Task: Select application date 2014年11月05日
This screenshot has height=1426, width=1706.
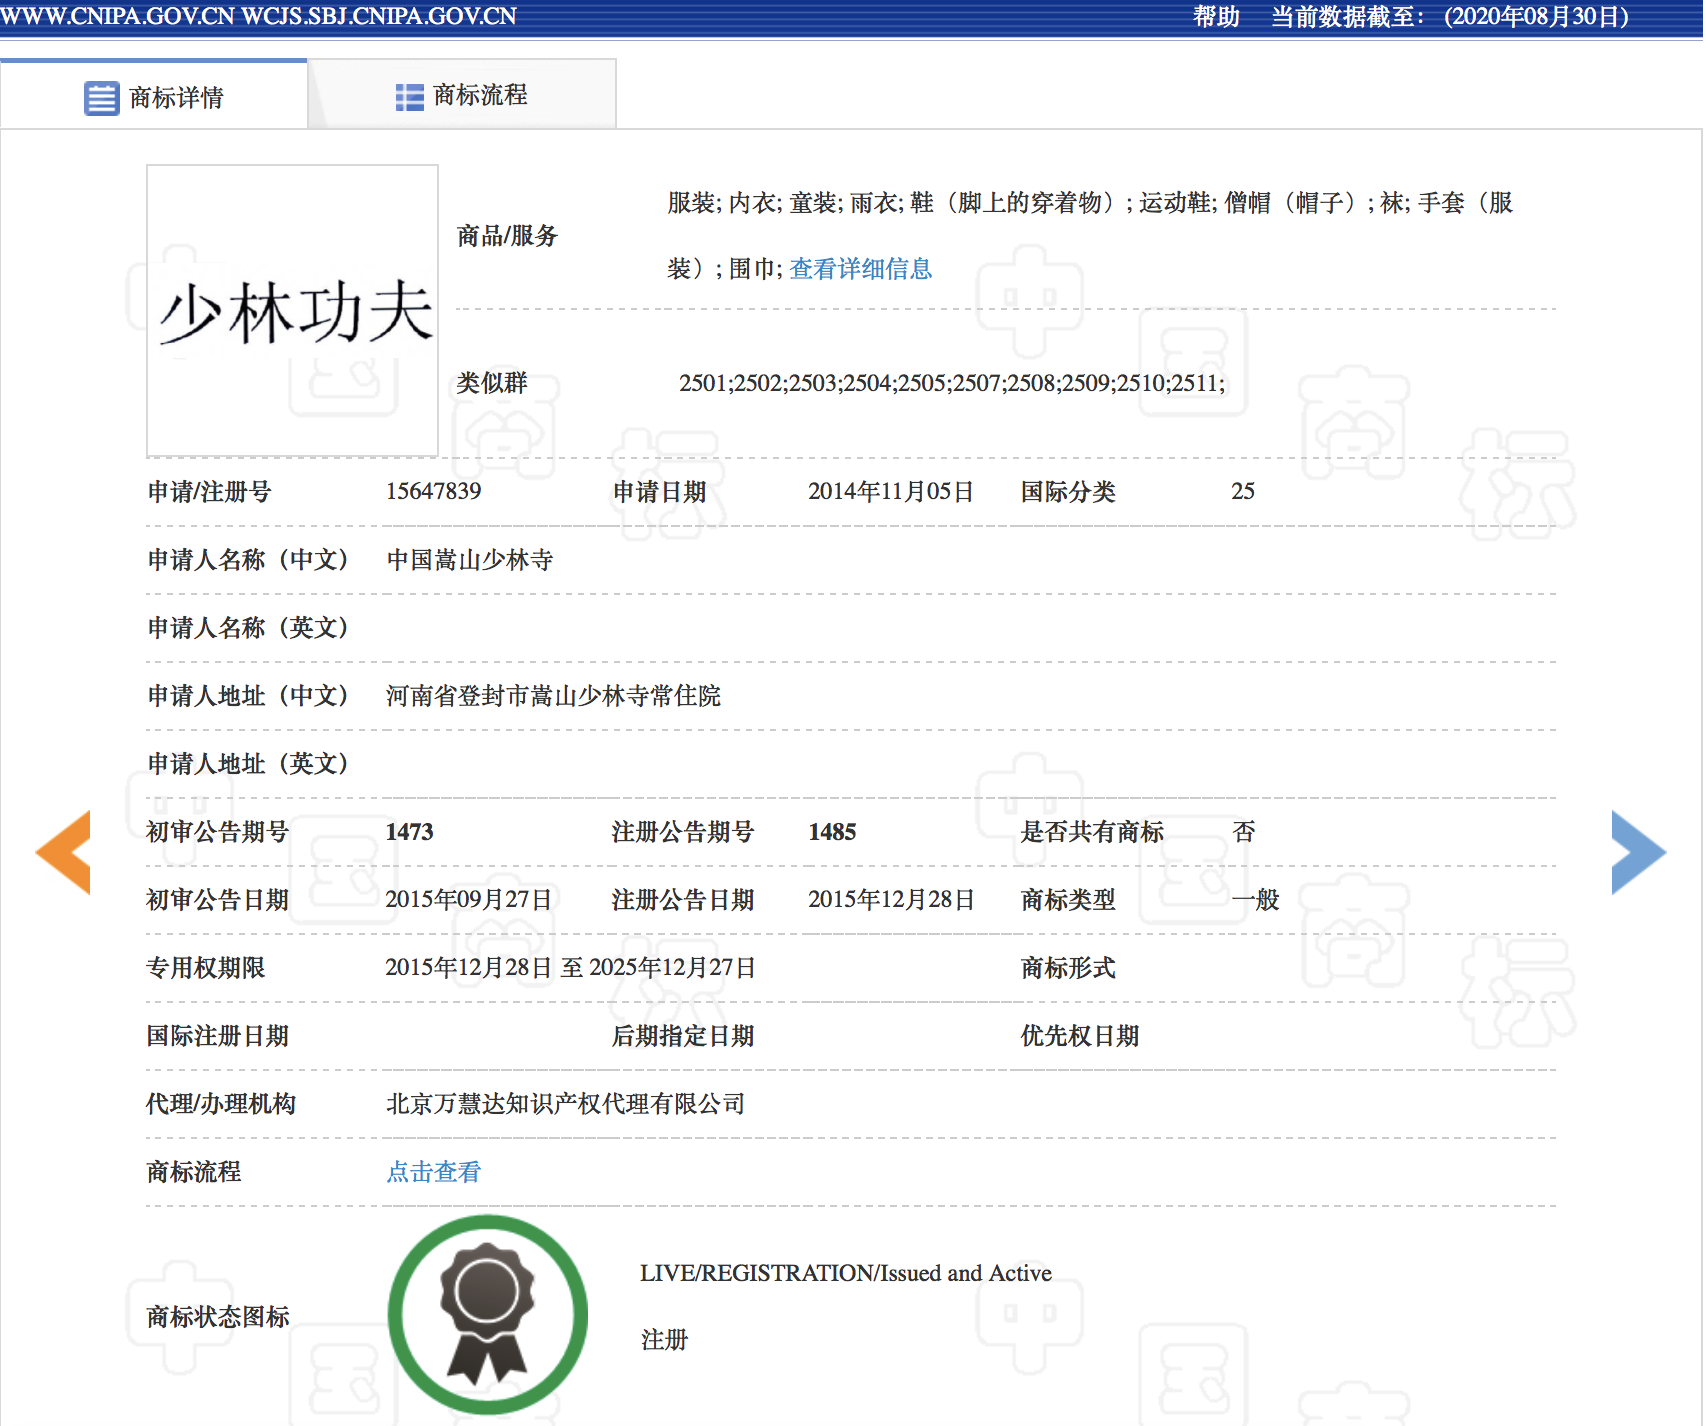Action: coord(890,491)
